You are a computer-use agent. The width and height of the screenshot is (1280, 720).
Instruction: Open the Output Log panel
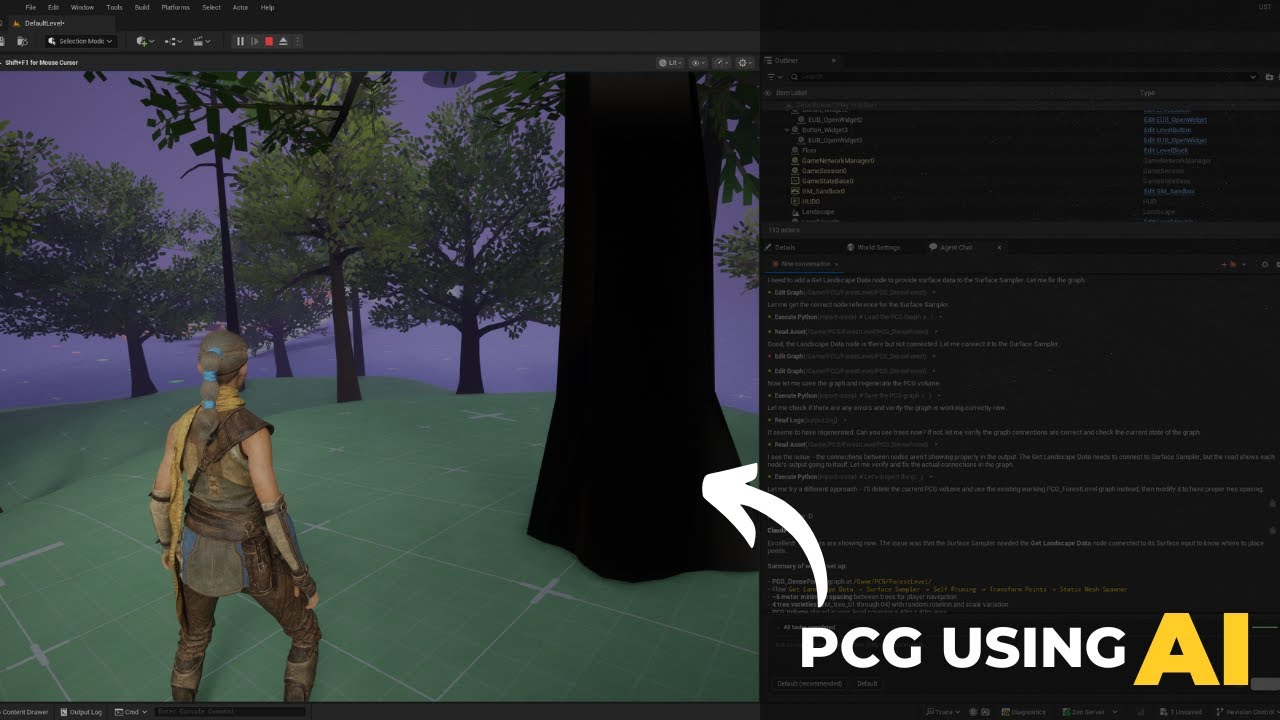(x=80, y=712)
